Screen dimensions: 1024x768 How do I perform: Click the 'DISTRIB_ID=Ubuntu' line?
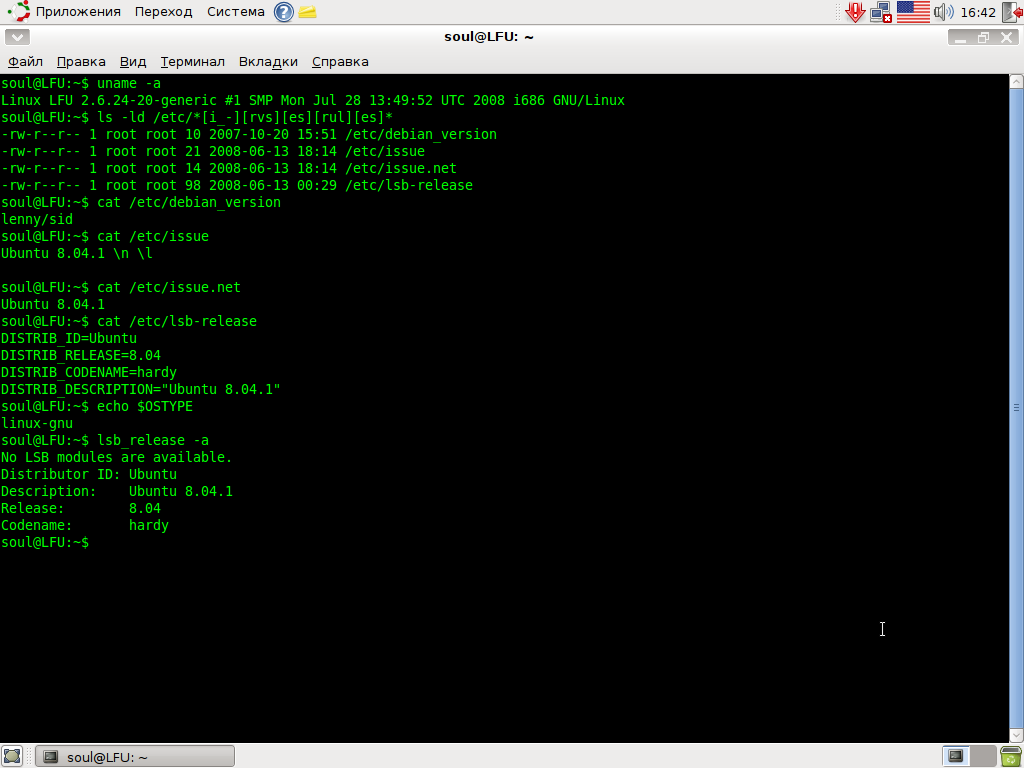[69, 338]
